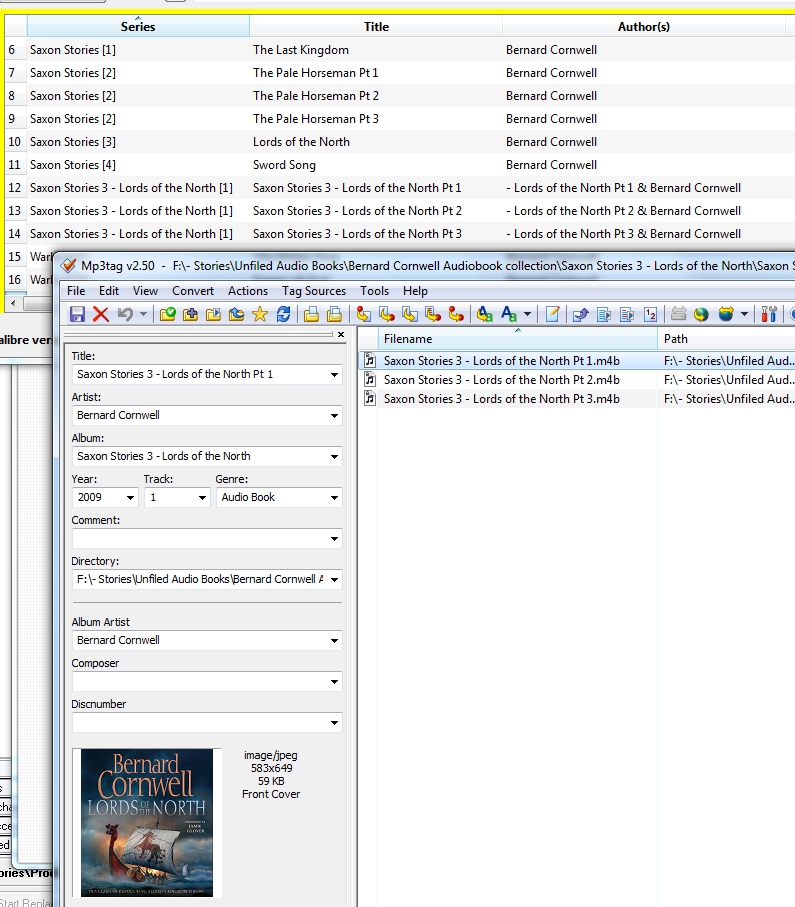Click the first yellow clipboard icon after Refresh
795x907 pixels.
pos(311,314)
